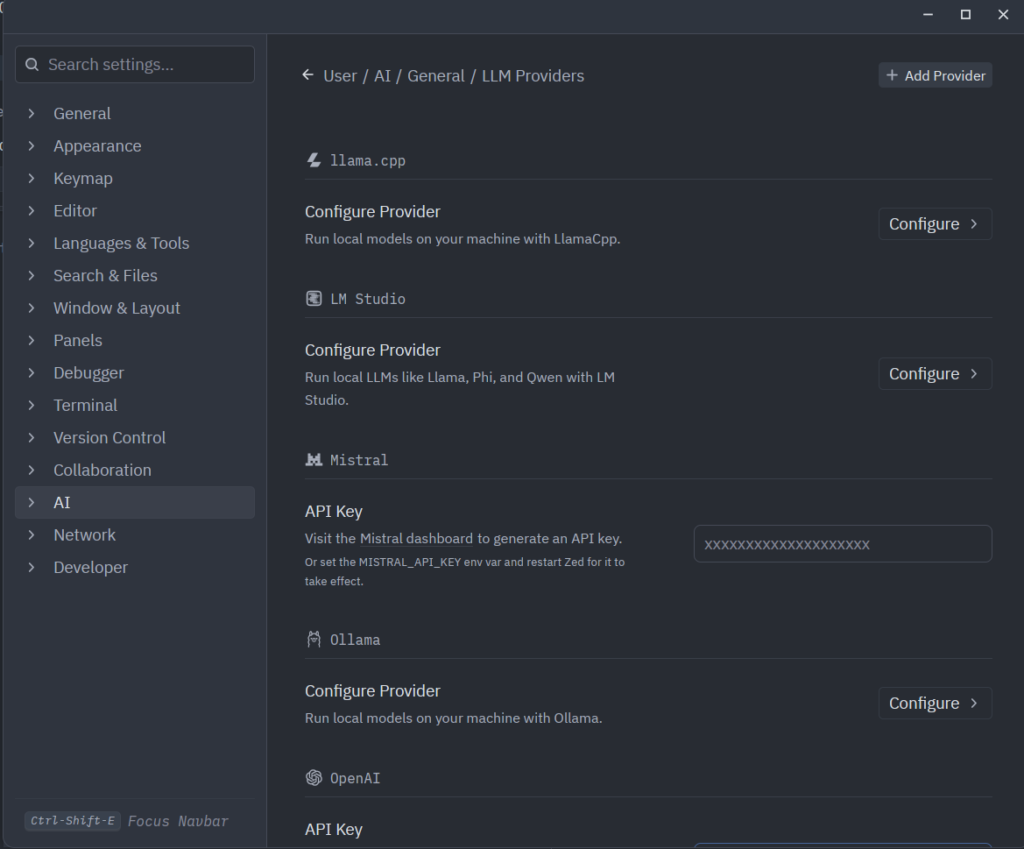Click the General breadcrumb segment
This screenshot has height=849, width=1024.
point(436,76)
